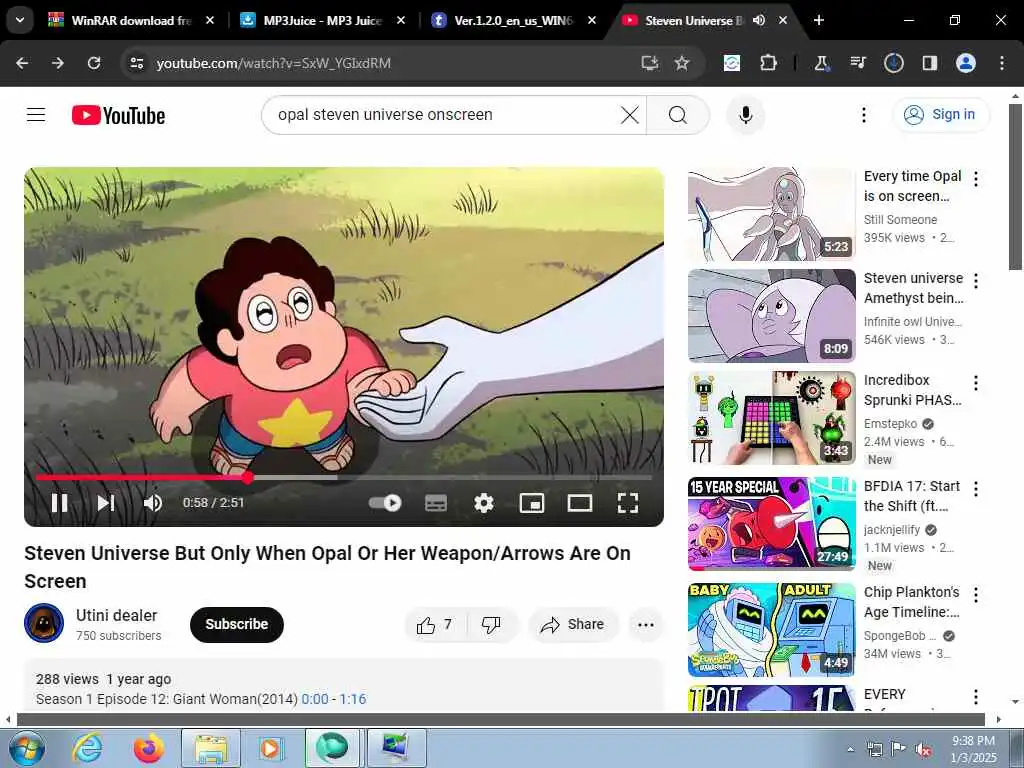Open video player settings gear
Screen dimensions: 1024x768
tap(484, 503)
